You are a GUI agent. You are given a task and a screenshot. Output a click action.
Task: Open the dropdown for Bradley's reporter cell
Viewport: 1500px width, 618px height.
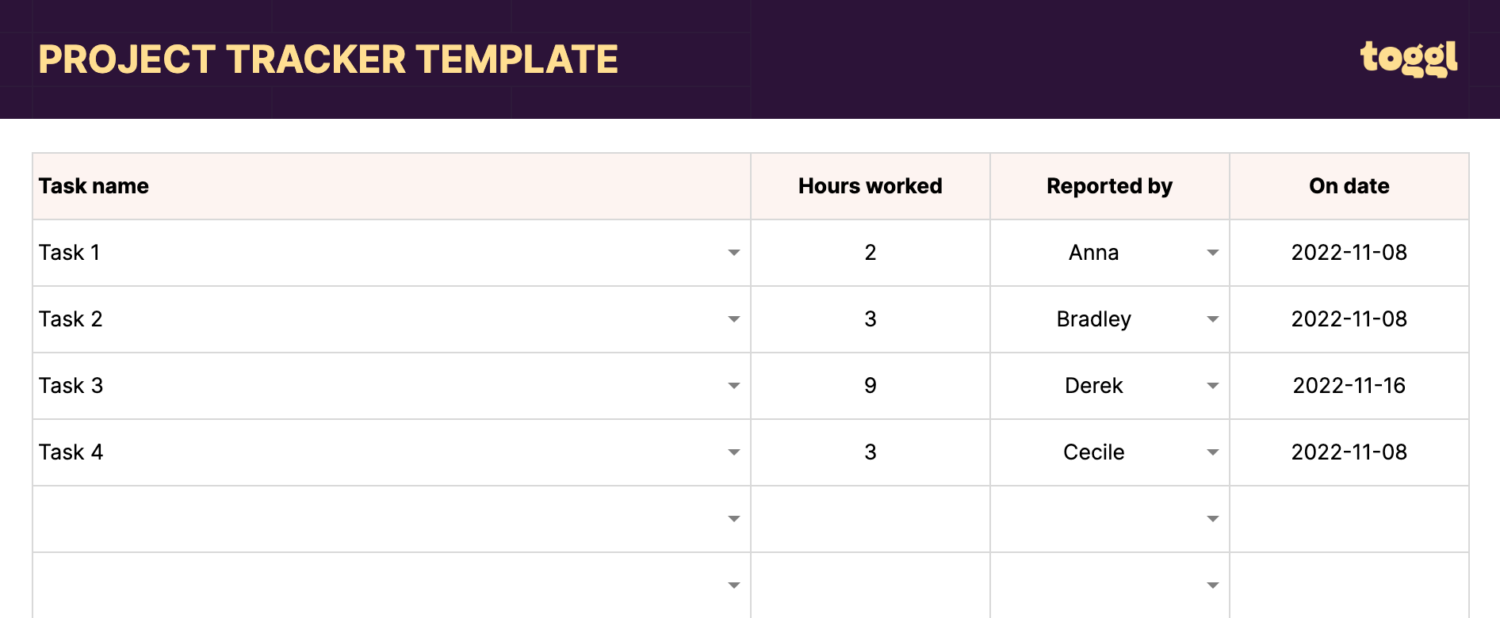click(x=1212, y=319)
